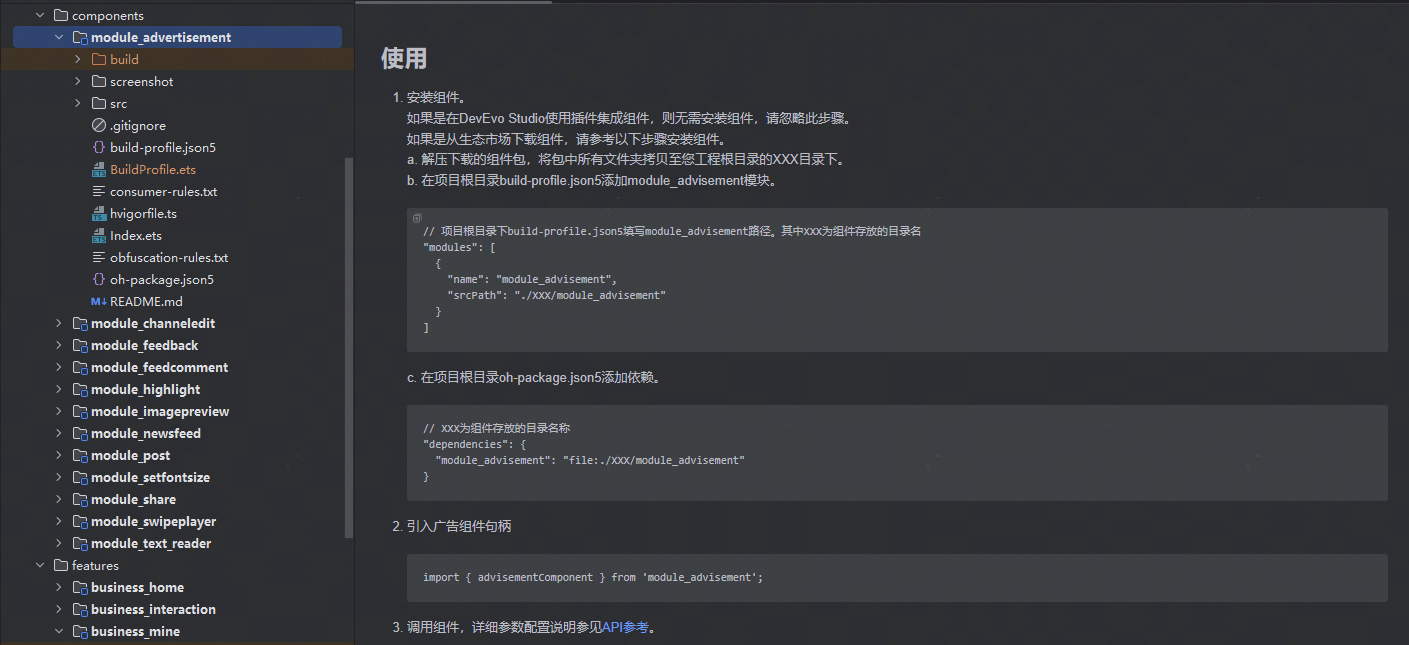Collapse the components folder chevron
The height and width of the screenshot is (645, 1409).
coord(40,15)
